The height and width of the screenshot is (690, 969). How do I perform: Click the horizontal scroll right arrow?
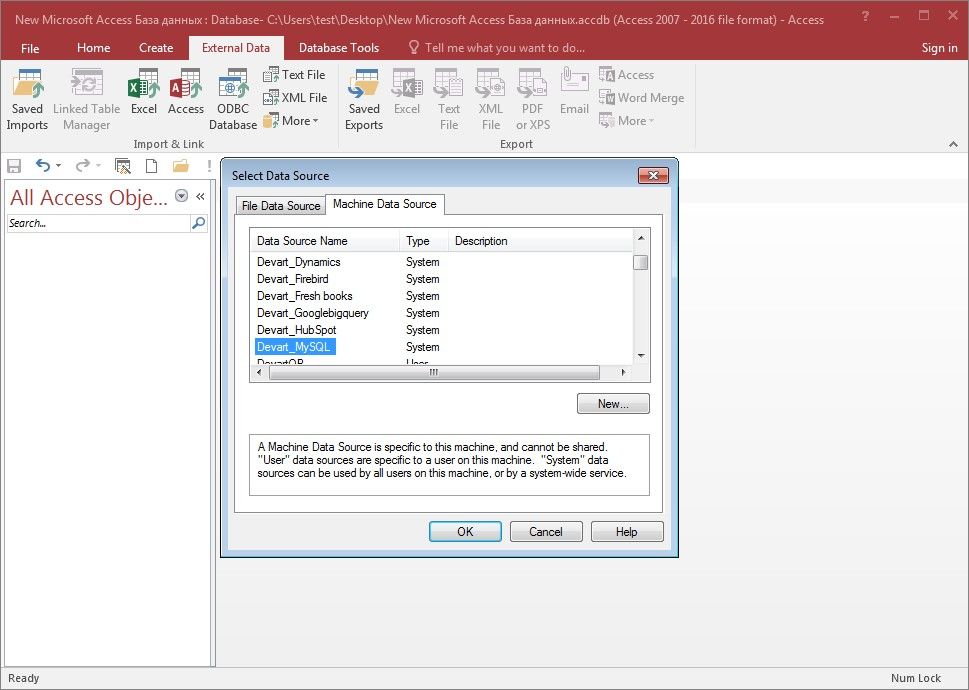623,372
